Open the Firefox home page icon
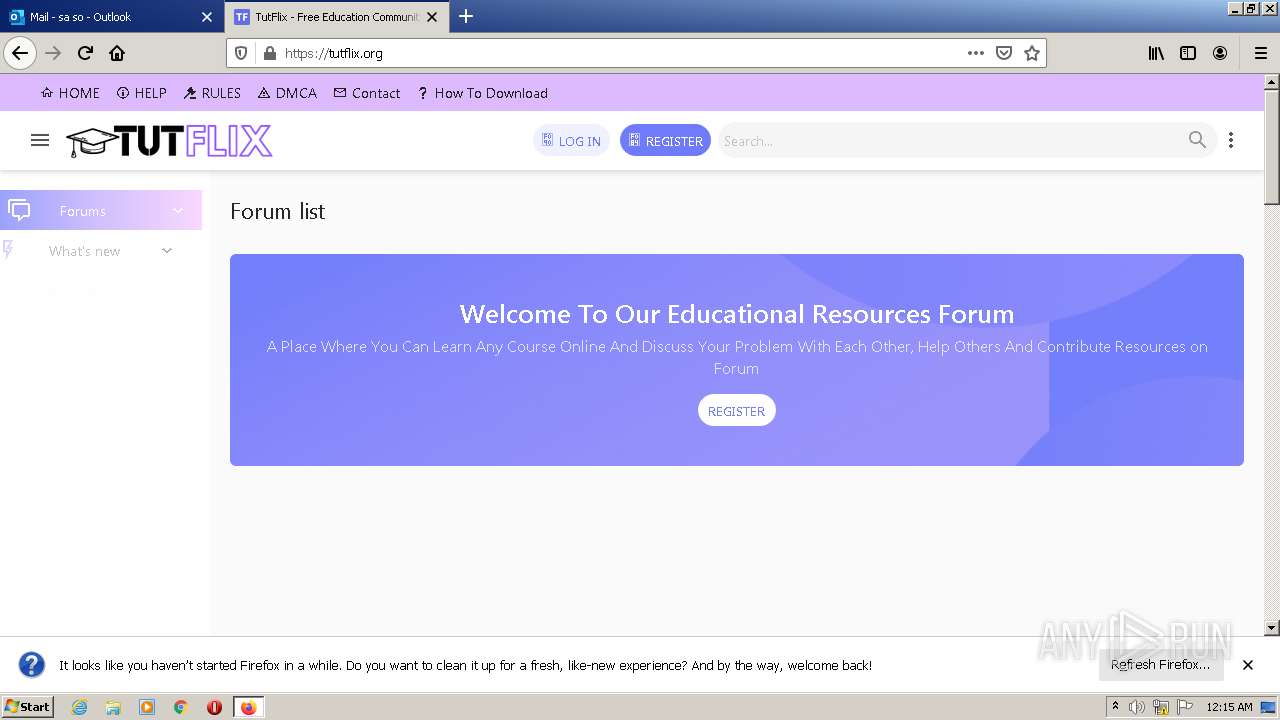This screenshot has height=720, width=1280. coord(117,53)
